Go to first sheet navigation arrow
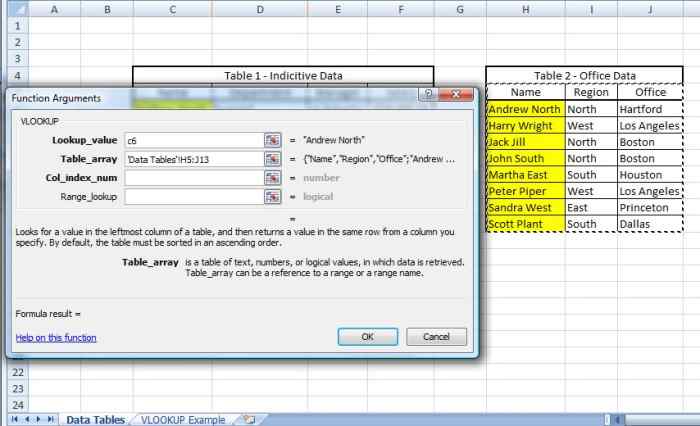This screenshot has height=426, width=700. point(15,419)
